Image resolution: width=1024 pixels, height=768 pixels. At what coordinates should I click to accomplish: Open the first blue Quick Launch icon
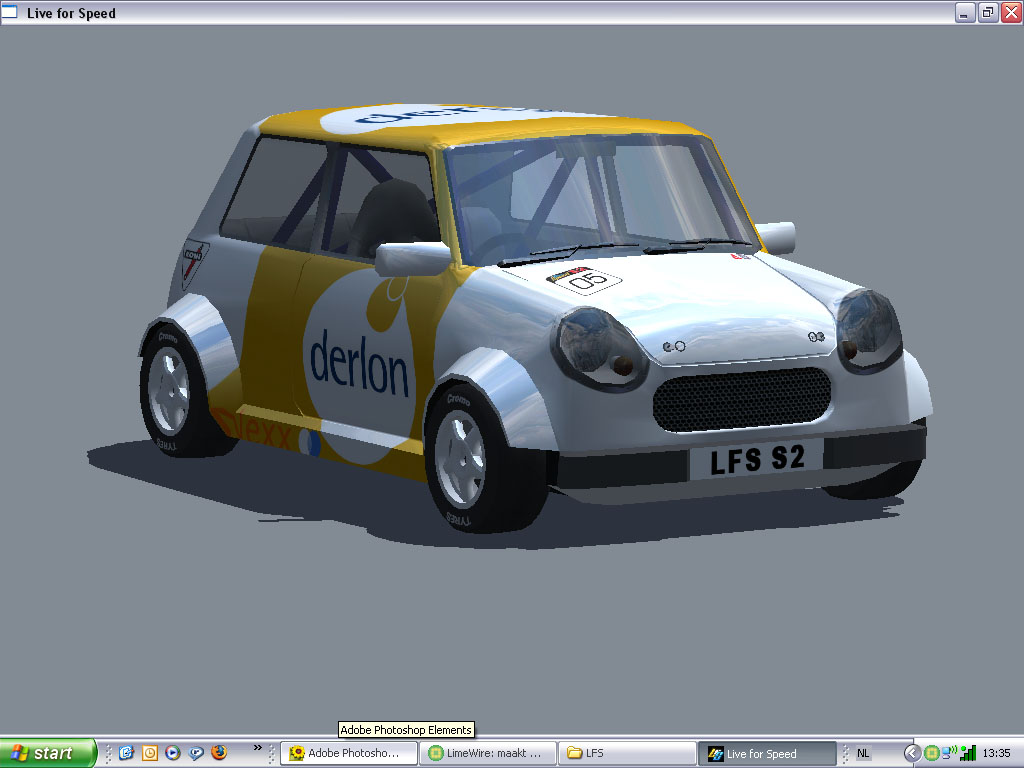coord(126,753)
